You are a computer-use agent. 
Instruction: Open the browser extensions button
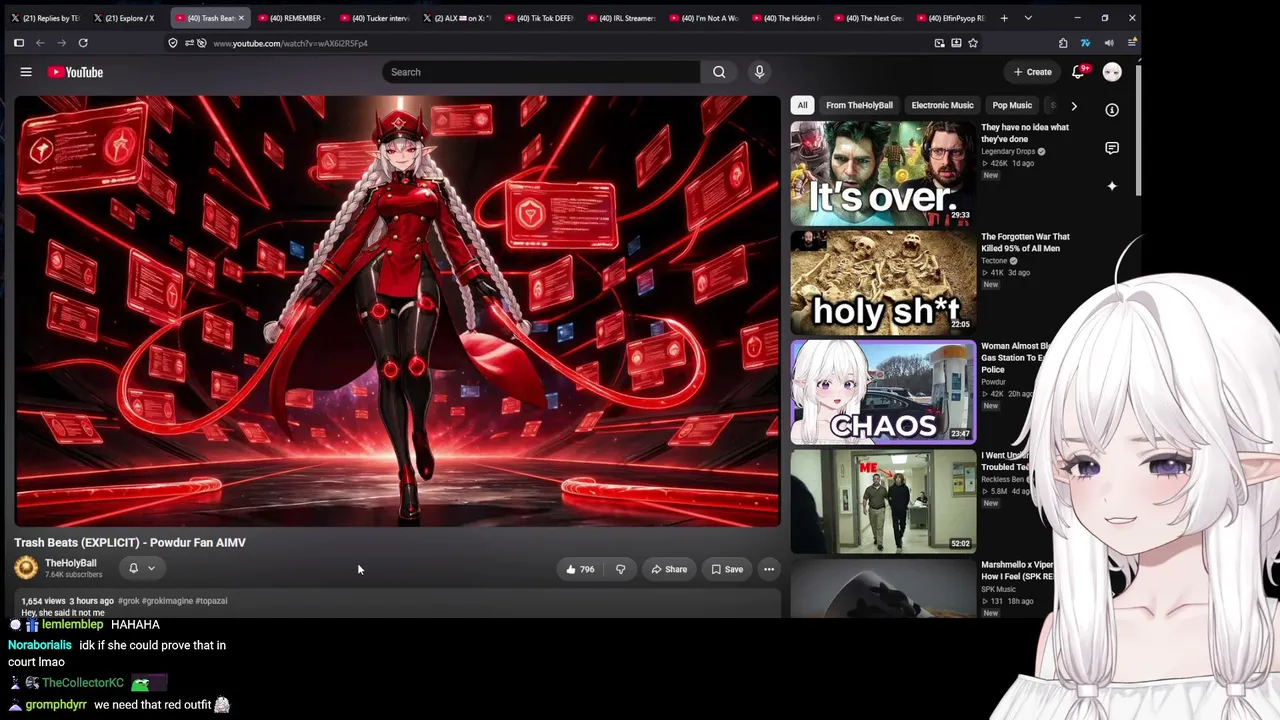(1062, 43)
